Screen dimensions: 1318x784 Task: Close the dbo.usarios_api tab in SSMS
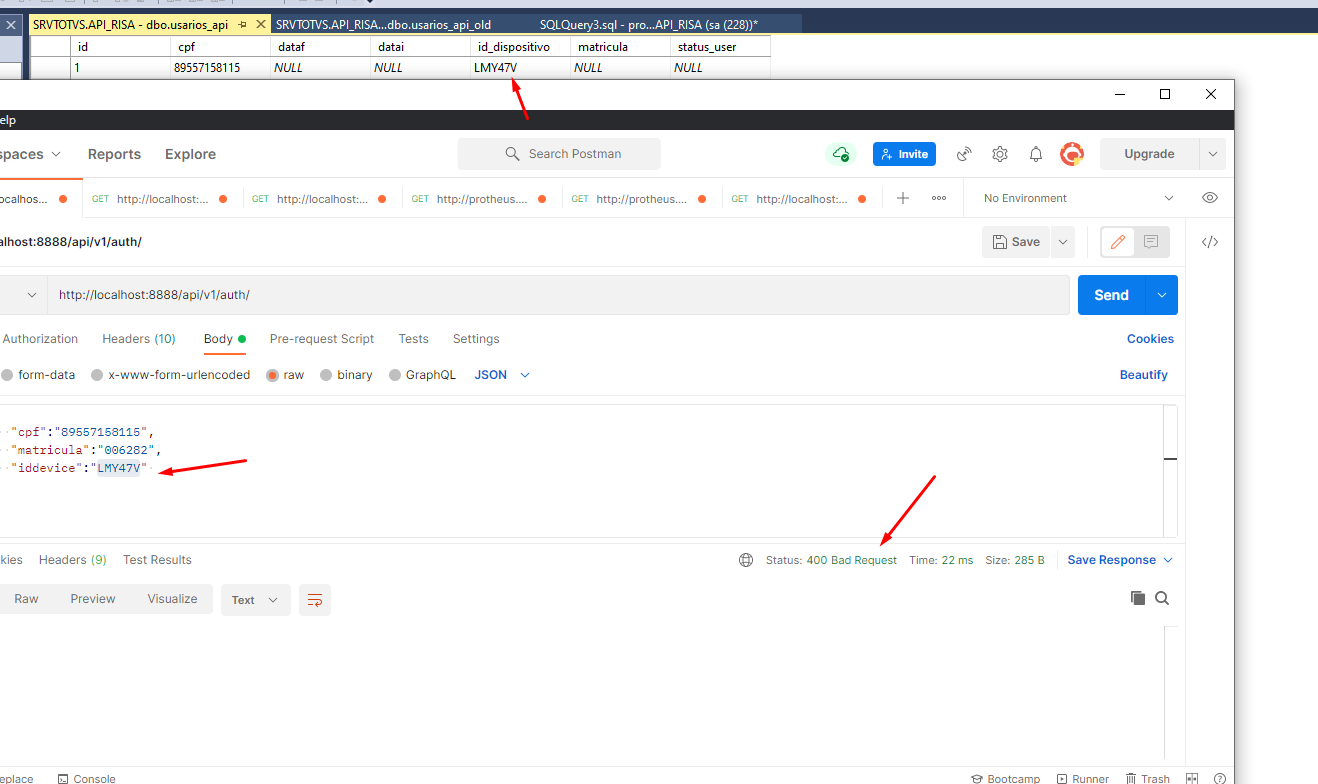point(261,24)
